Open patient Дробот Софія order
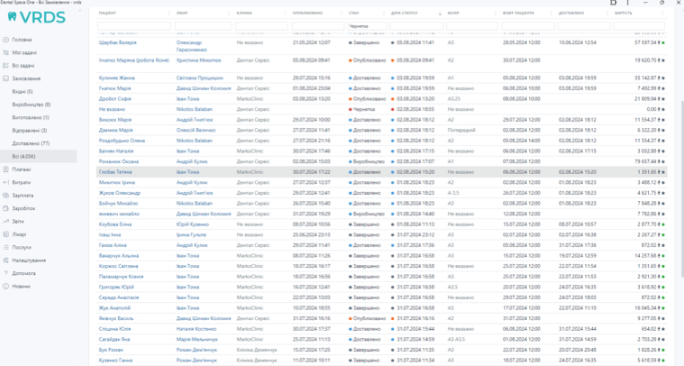The image size is (684, 366). pos(115,99)
